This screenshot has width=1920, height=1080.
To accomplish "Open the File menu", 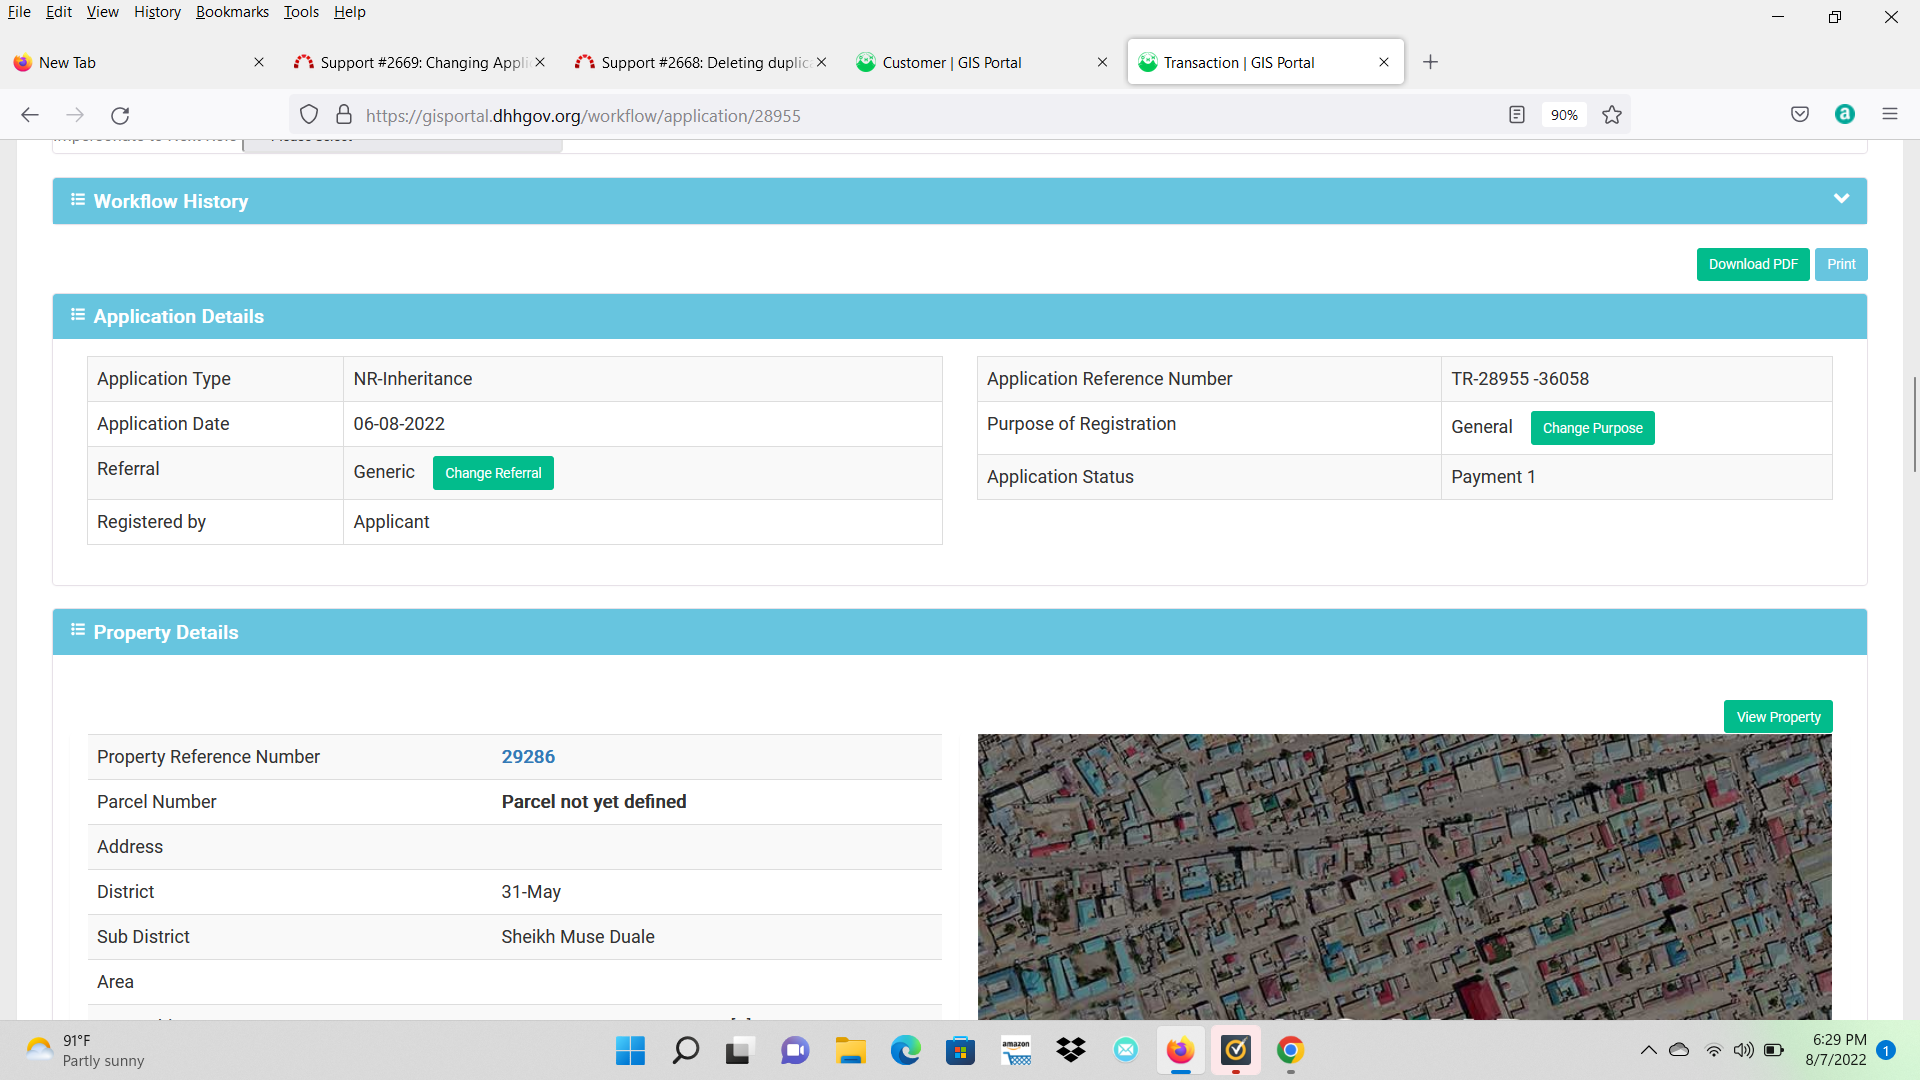I will (x=19, y=12).
